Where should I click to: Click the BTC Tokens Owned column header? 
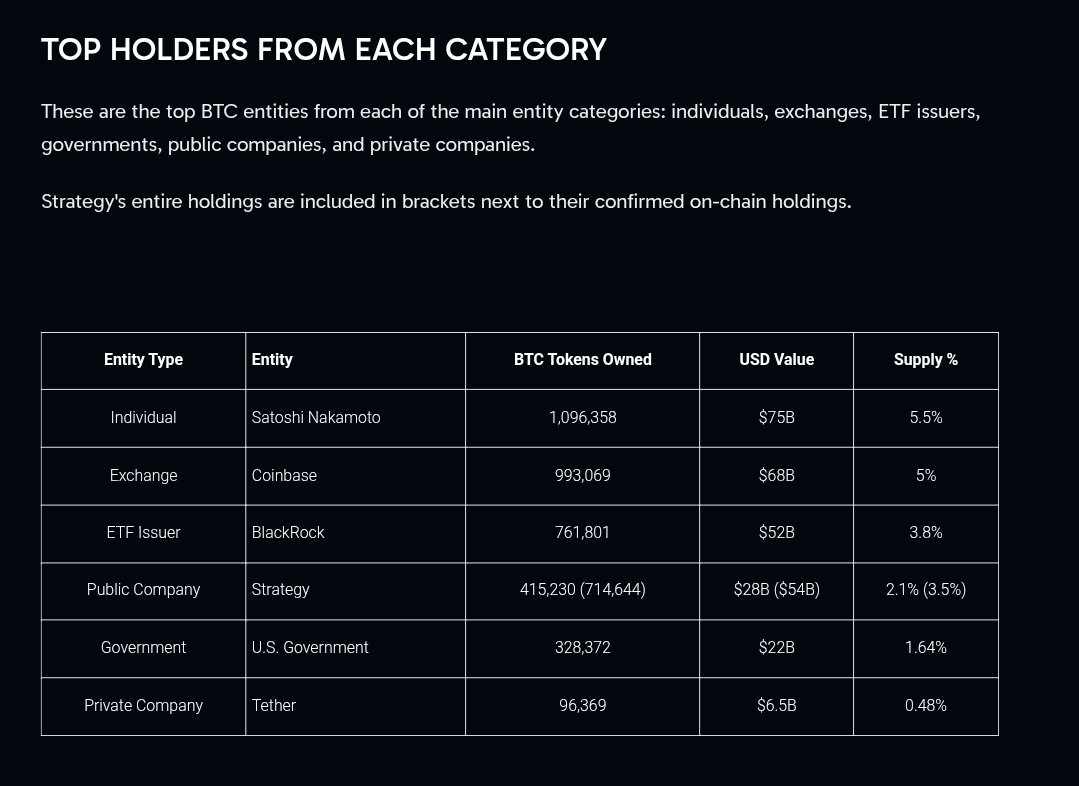click(582, 360)
